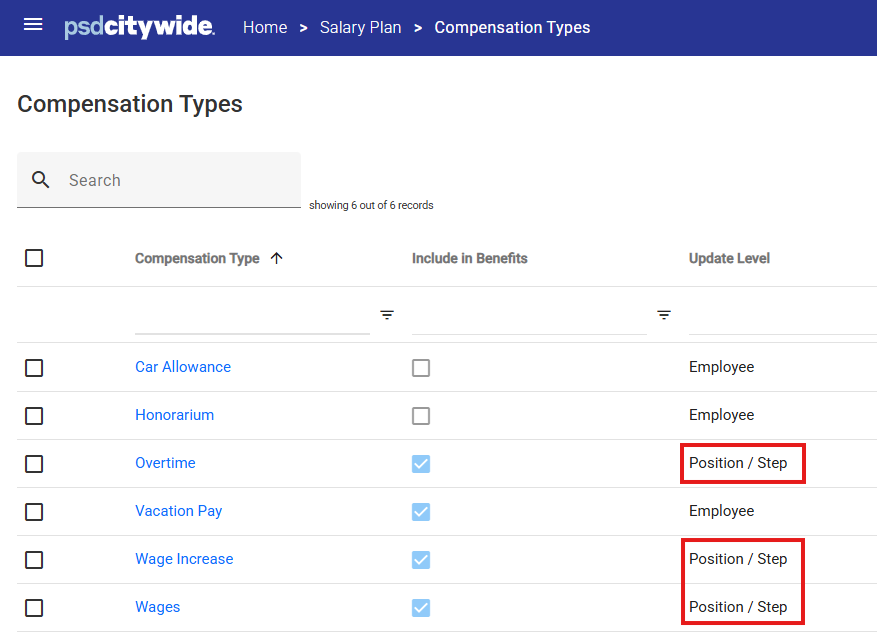877x639 pixels.
Task: Select the Overtime row checkbox
Action: pyautogui.click(x=34, y=464)
